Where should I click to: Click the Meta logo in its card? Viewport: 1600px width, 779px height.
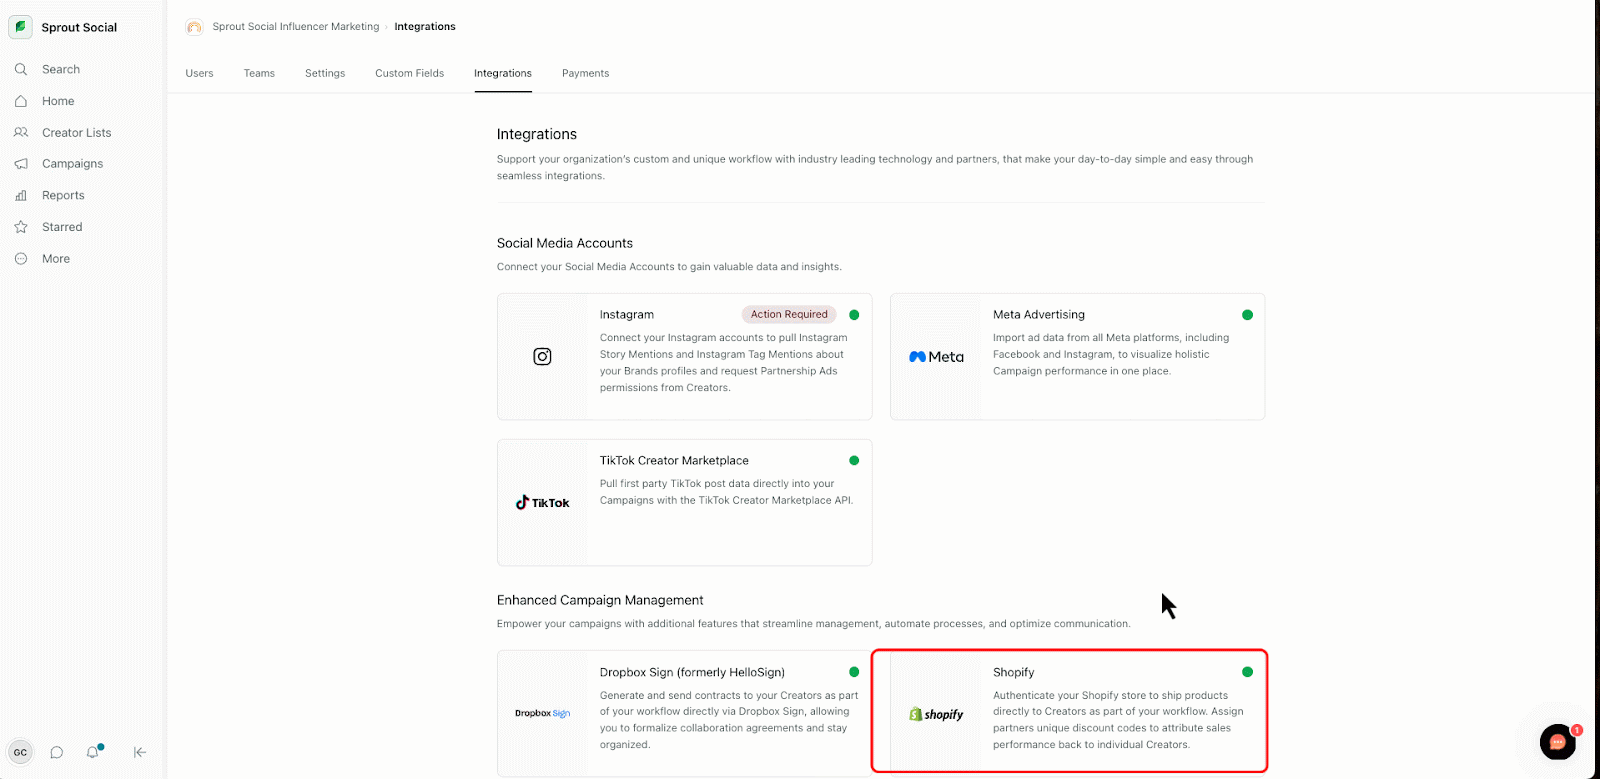click(936, 357)
